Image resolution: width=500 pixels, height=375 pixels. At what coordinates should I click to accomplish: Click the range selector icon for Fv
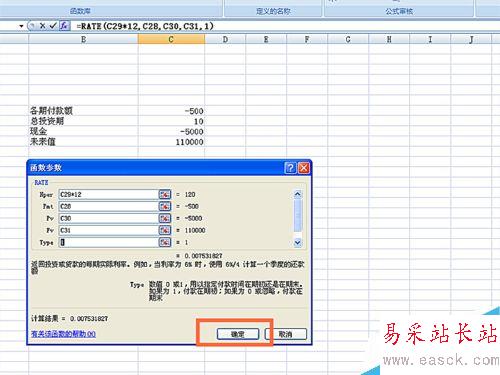(x=165, y=230)
